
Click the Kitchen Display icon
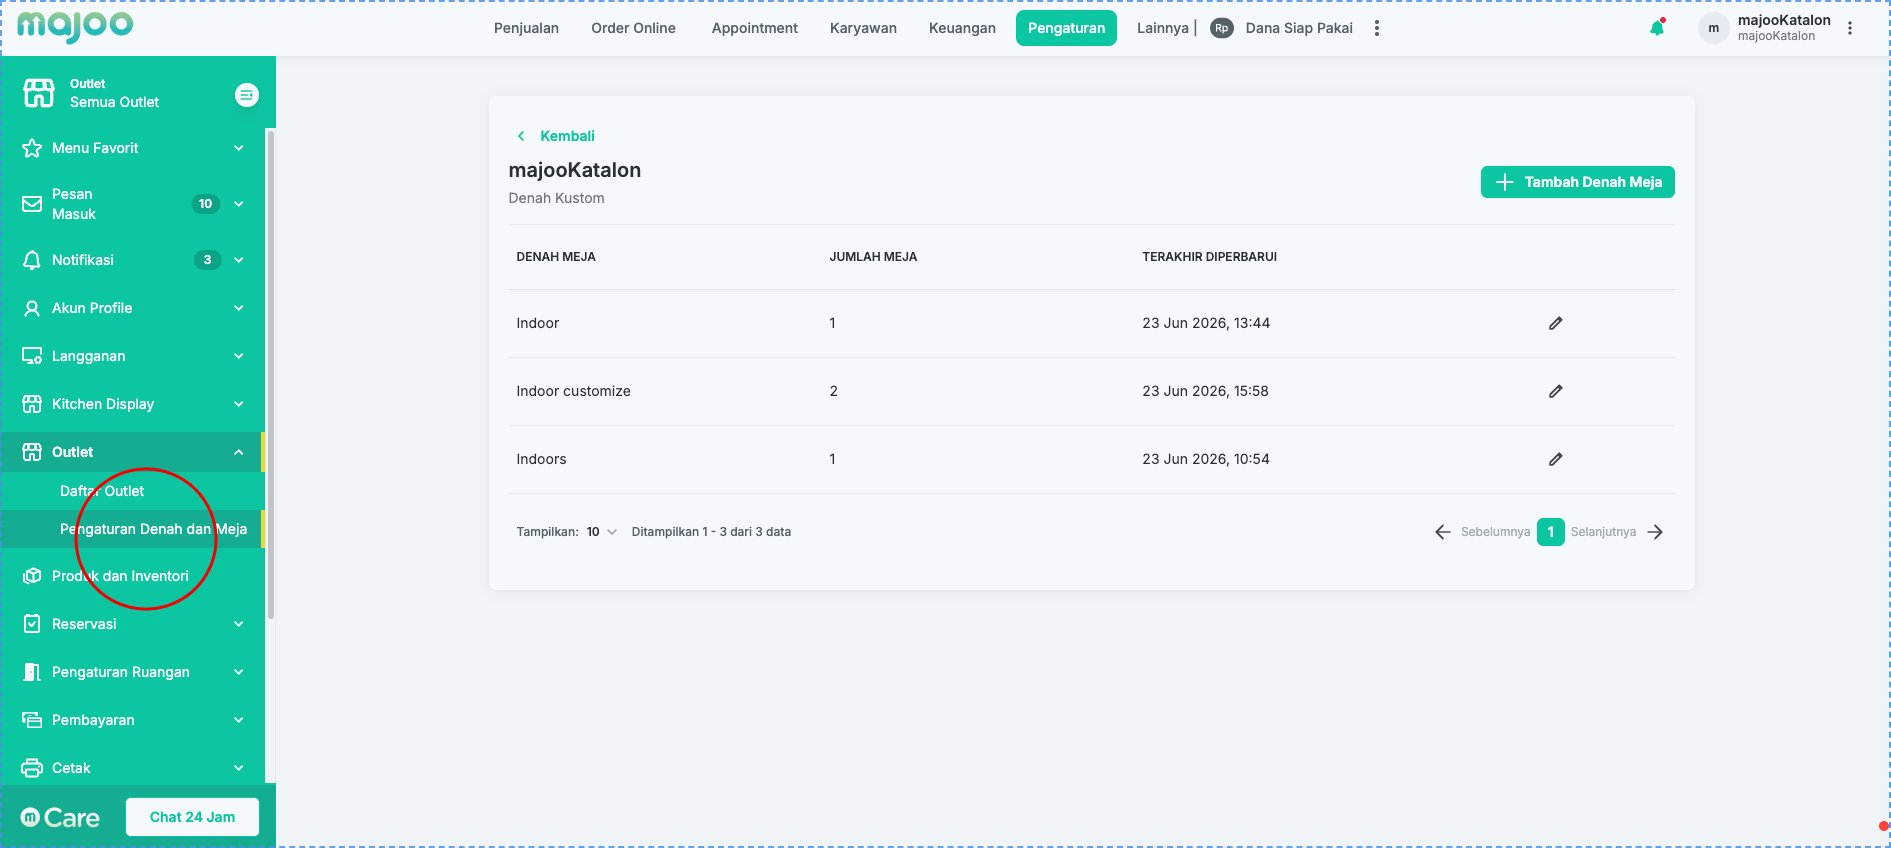click(32, 404)
